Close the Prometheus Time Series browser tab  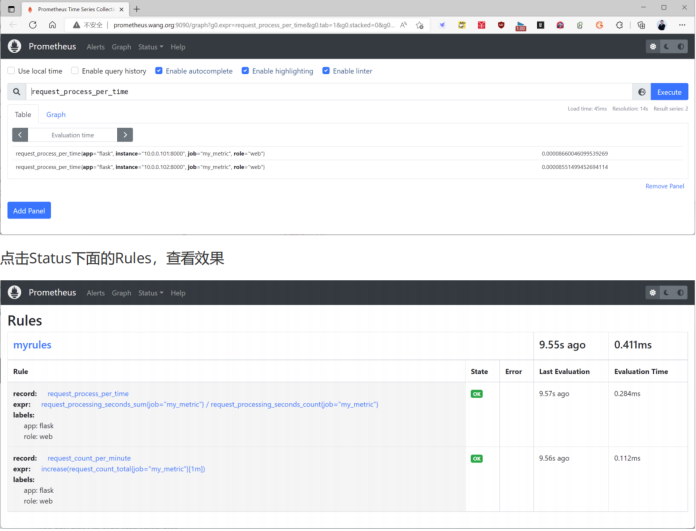tap(122, 9)
